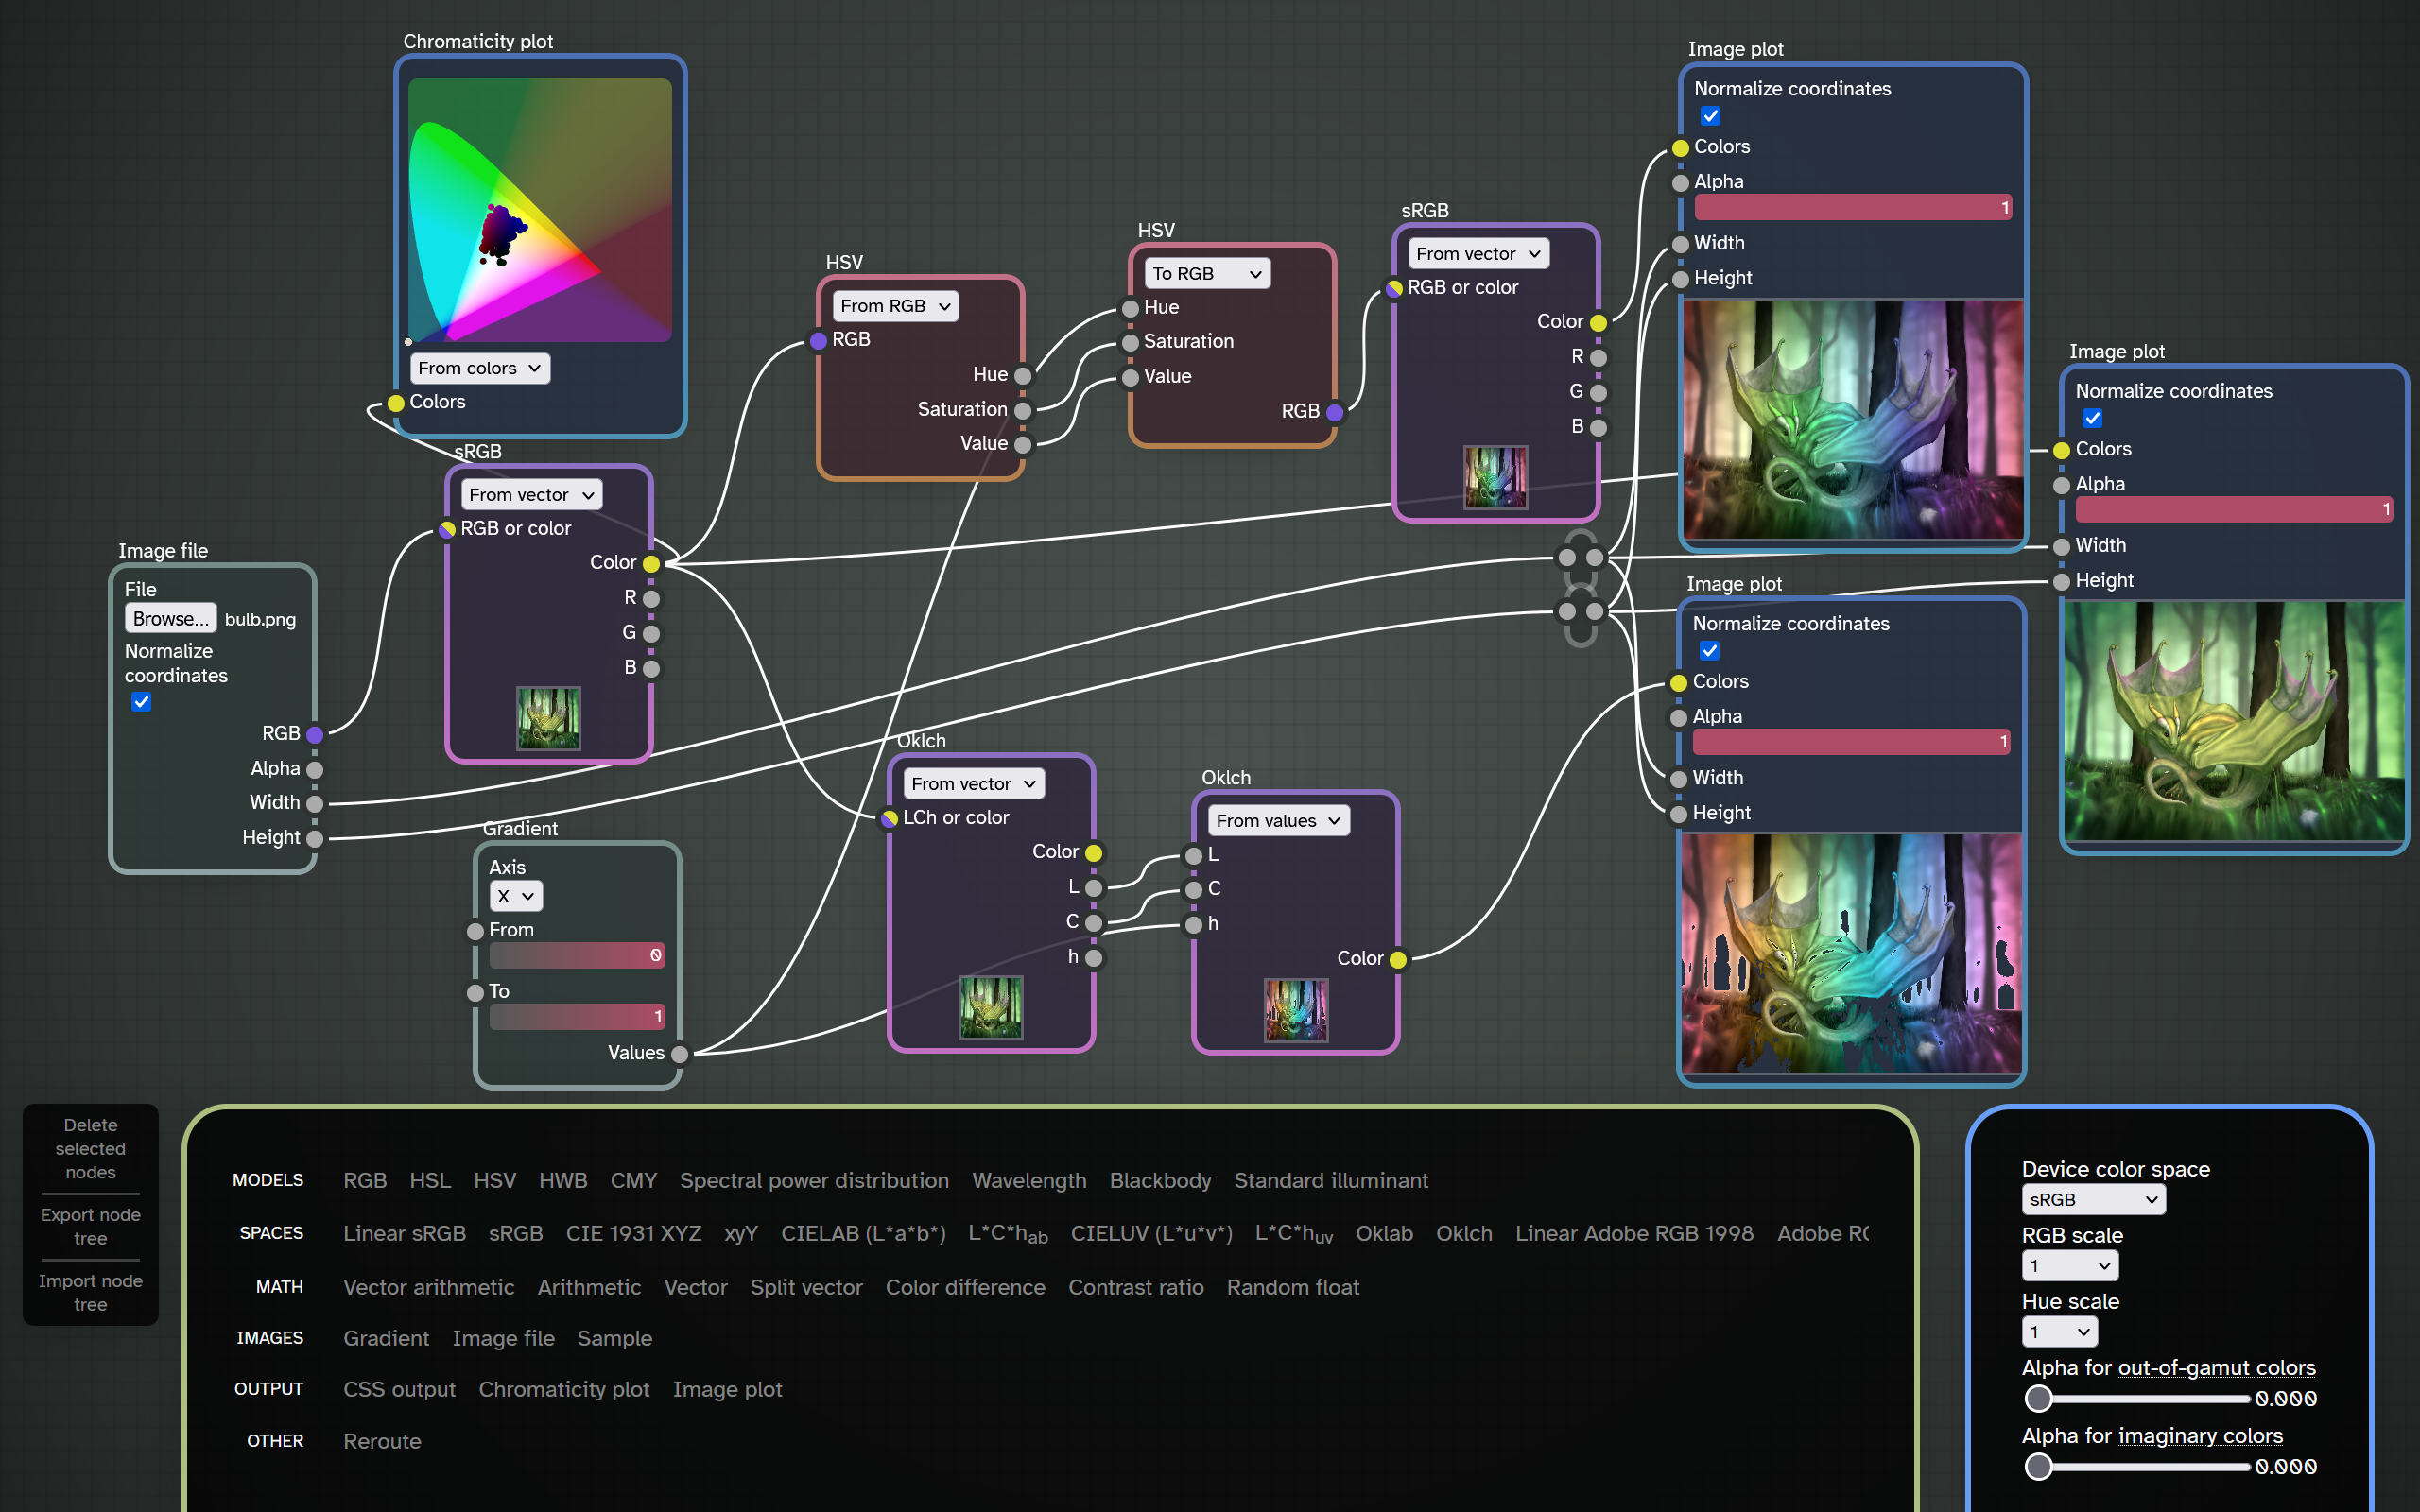The height and width of the screenshot is (1512, 2420).
Task: Open the RGB scale dropdown
Action: pos(2070,1266)
